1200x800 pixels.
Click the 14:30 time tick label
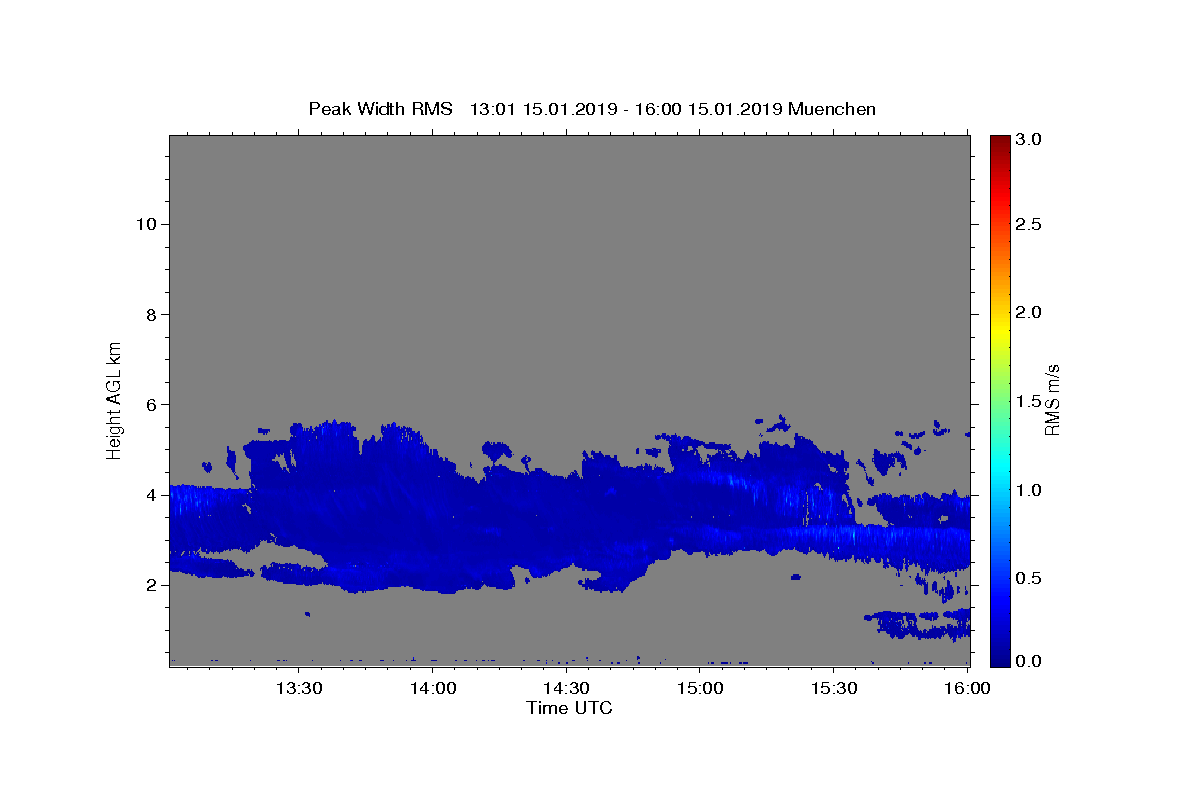pos(566,688)
